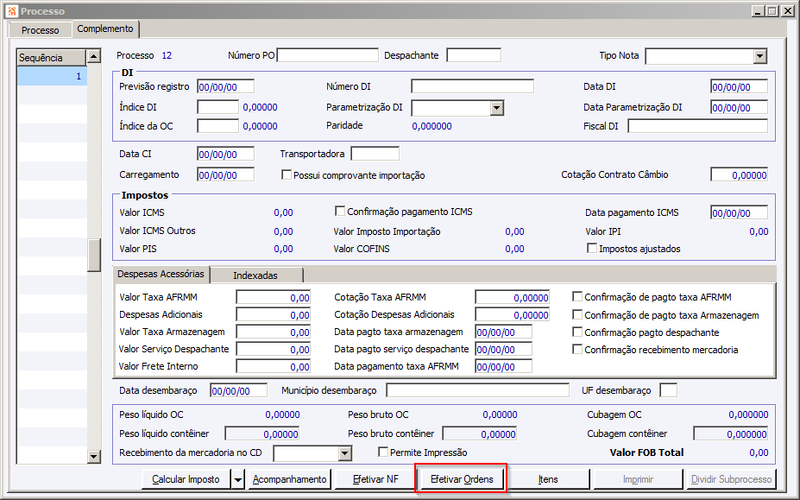Click the Efetivar NF button
800x500 pixels.
pyautogui.click(x=376, y=480)
